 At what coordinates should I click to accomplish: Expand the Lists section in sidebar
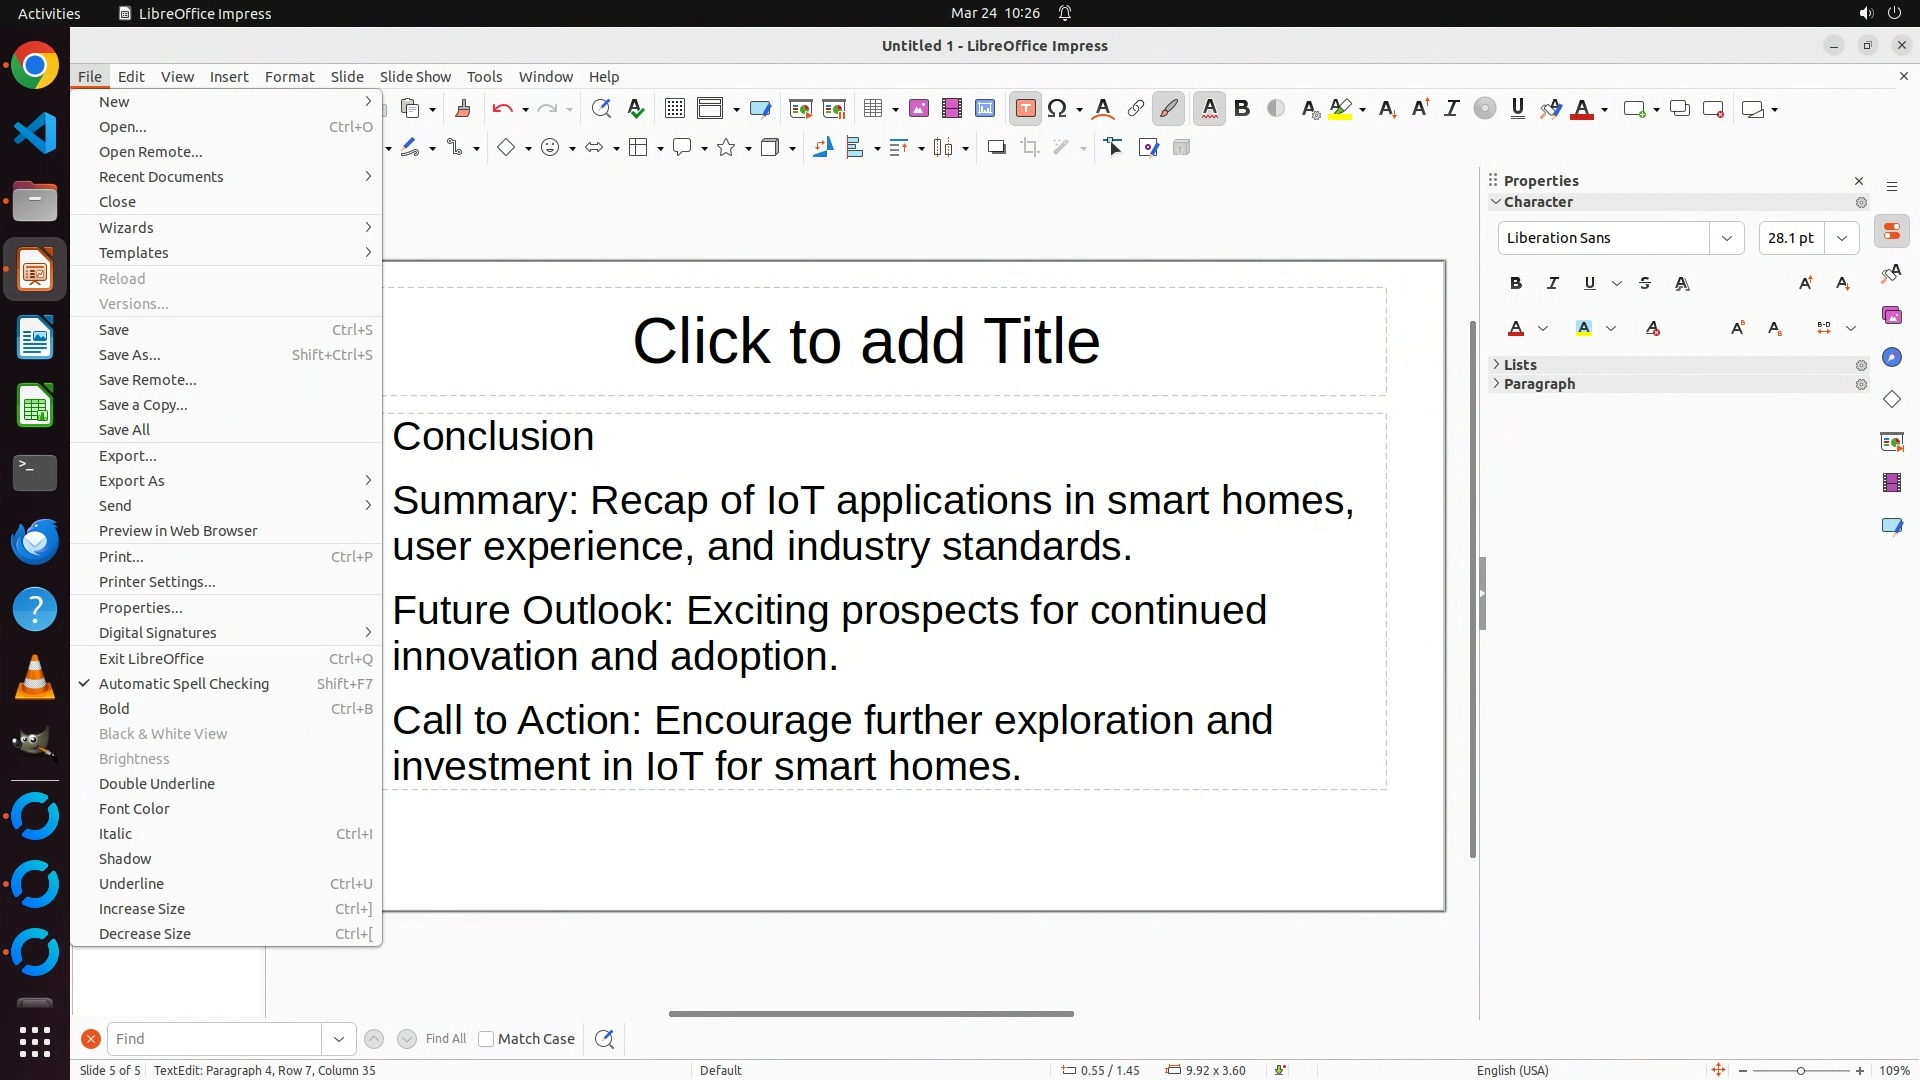(x=1520, y=365)
